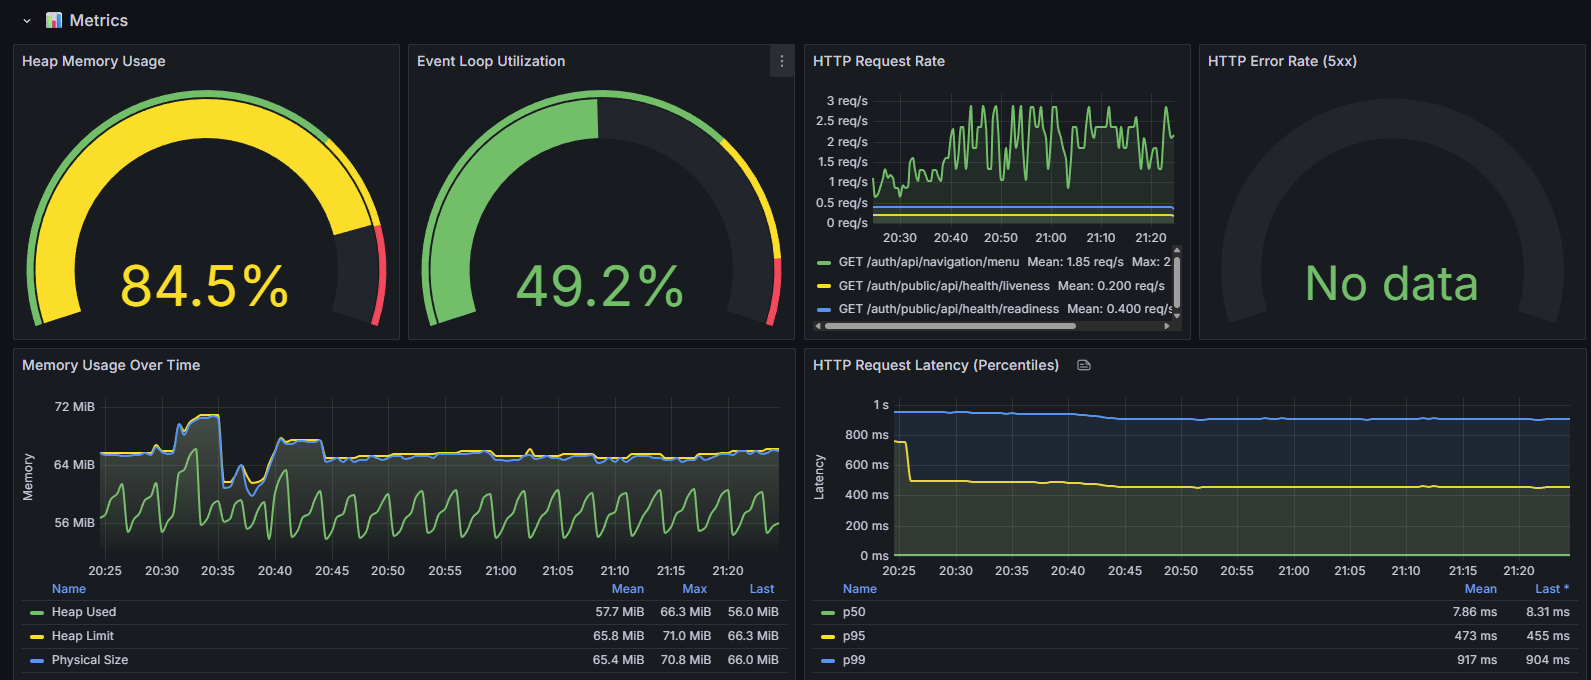The image size is (1591, 680).
Task: Sort latency legend by Last column
Action: pos(1552,589)
